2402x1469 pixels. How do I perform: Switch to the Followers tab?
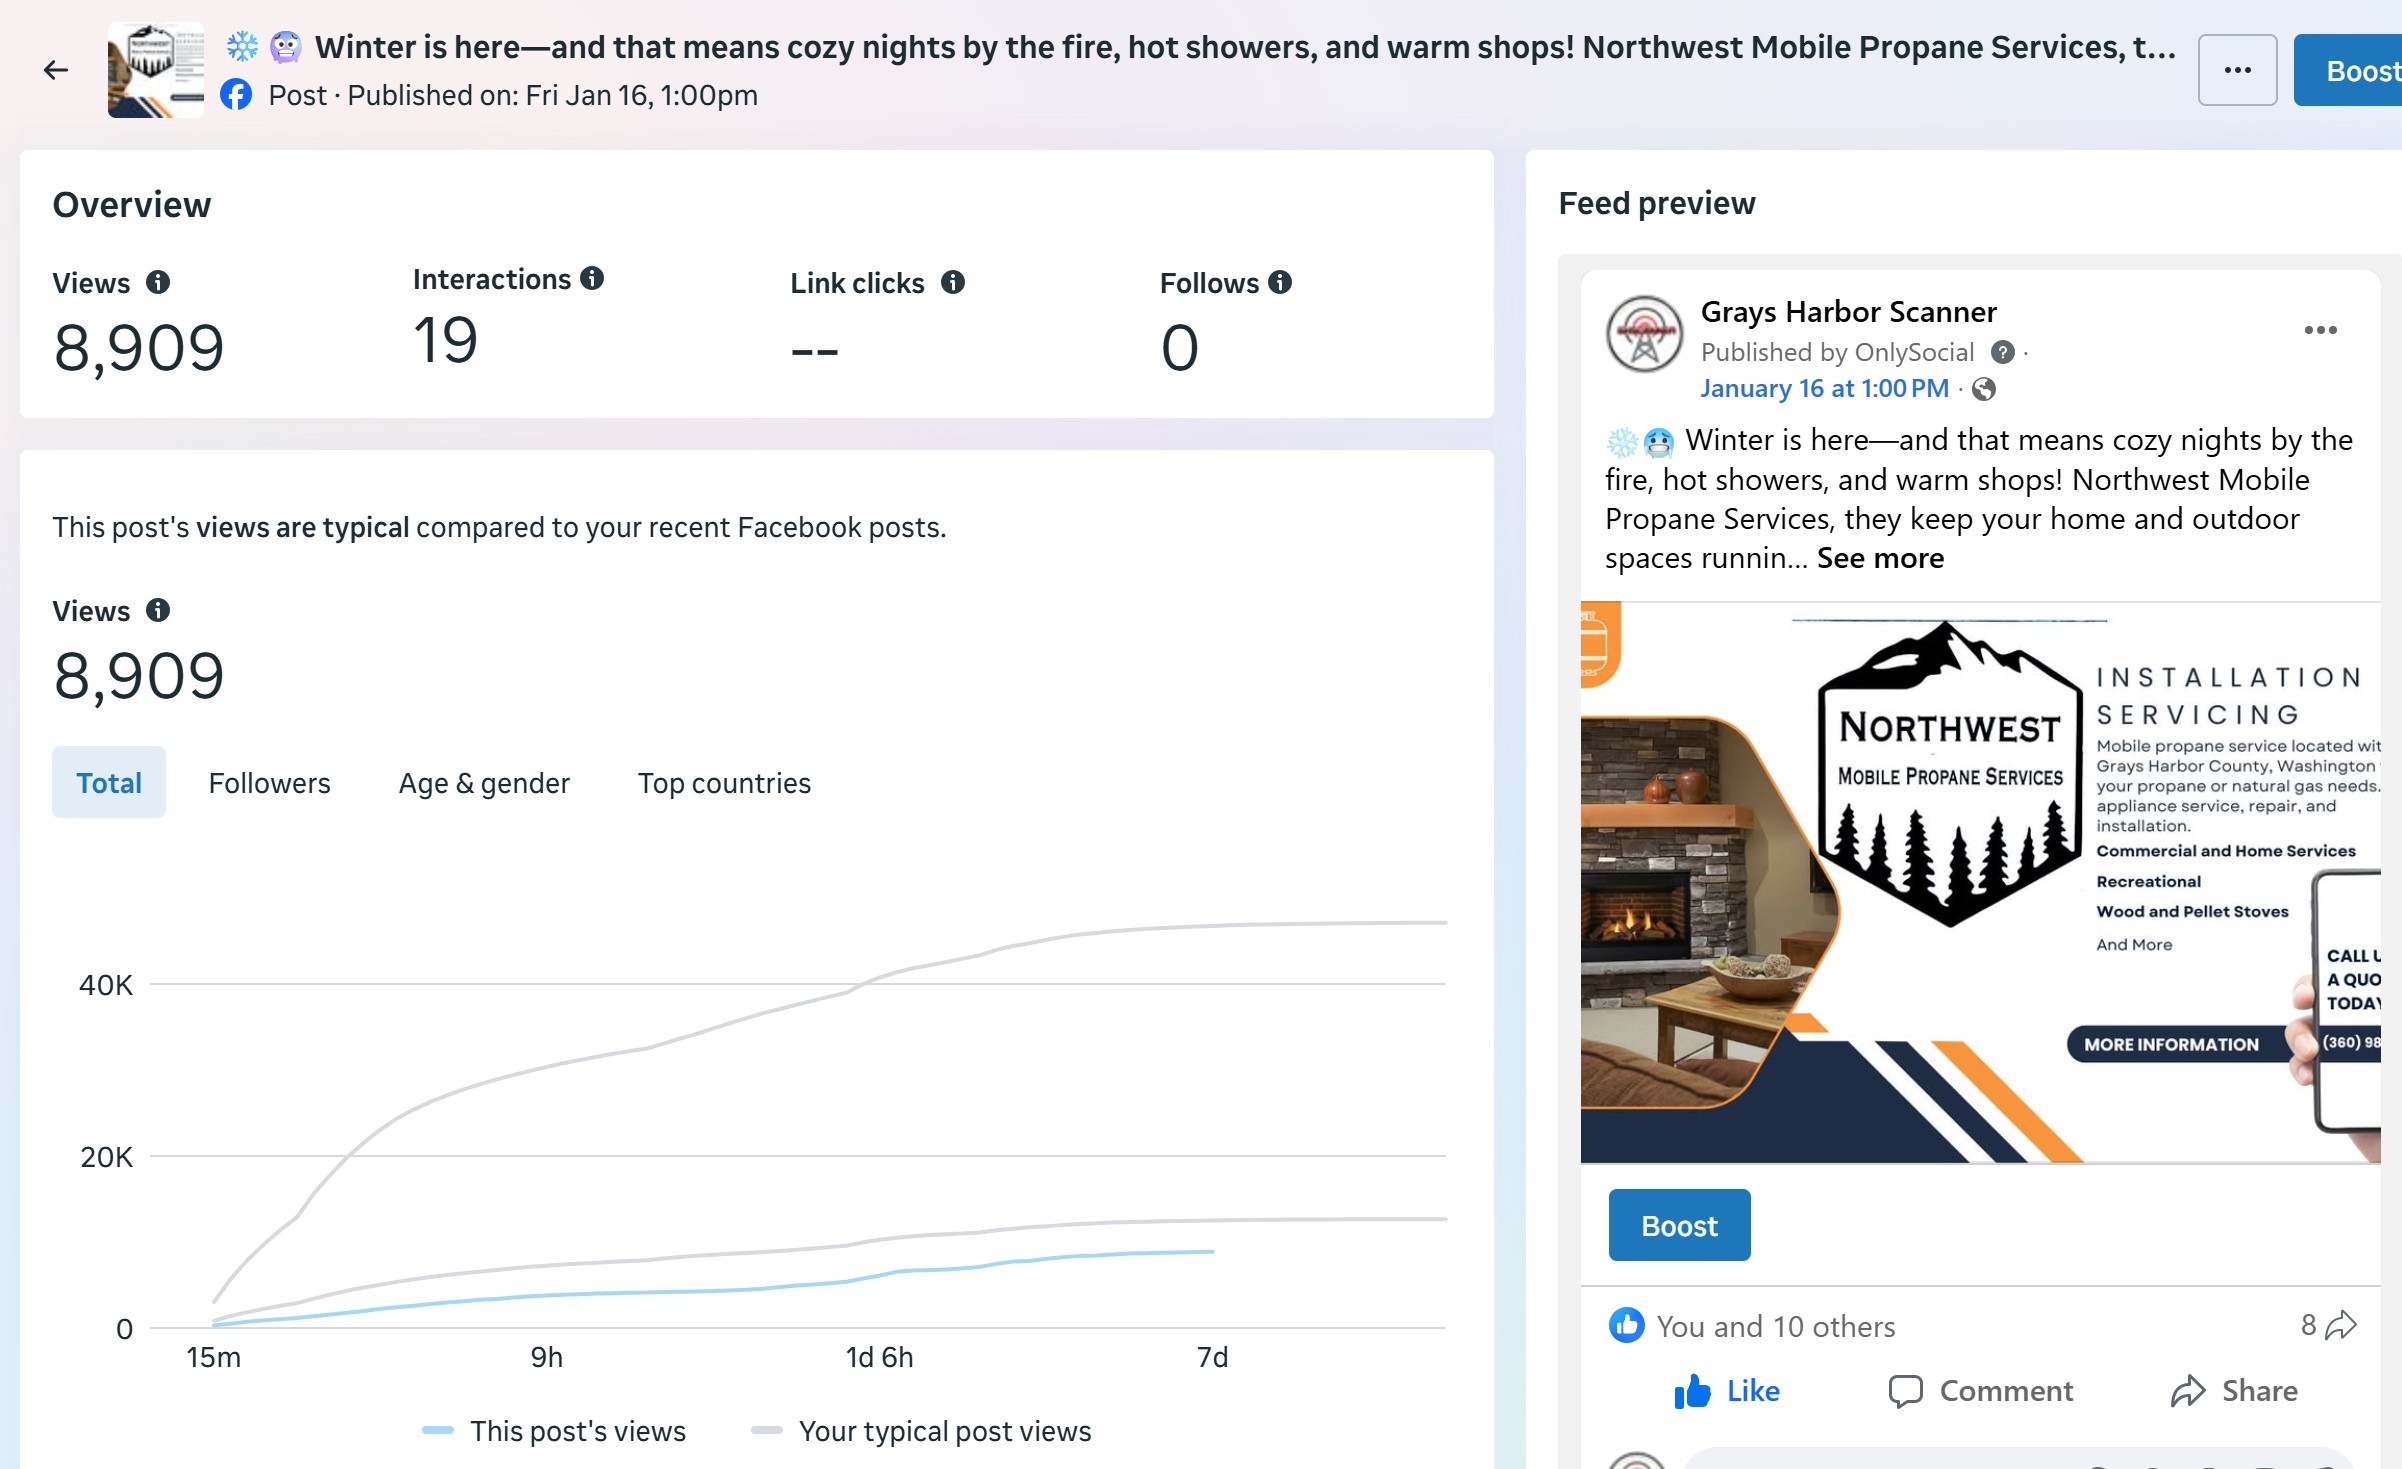click(269, 783)
